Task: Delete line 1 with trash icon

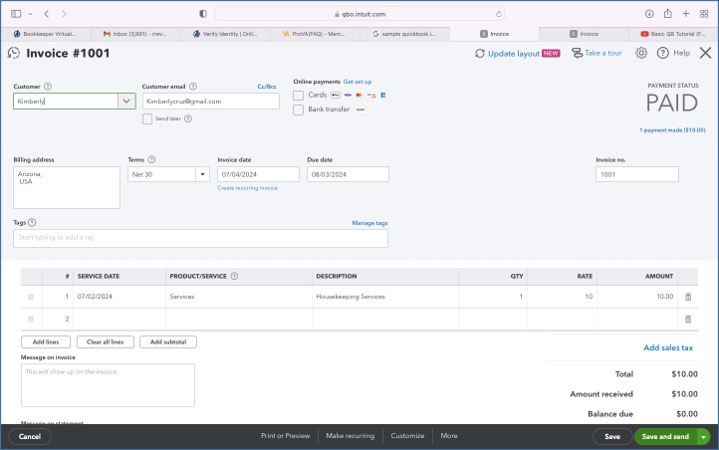Action: [x=688, y=297]
